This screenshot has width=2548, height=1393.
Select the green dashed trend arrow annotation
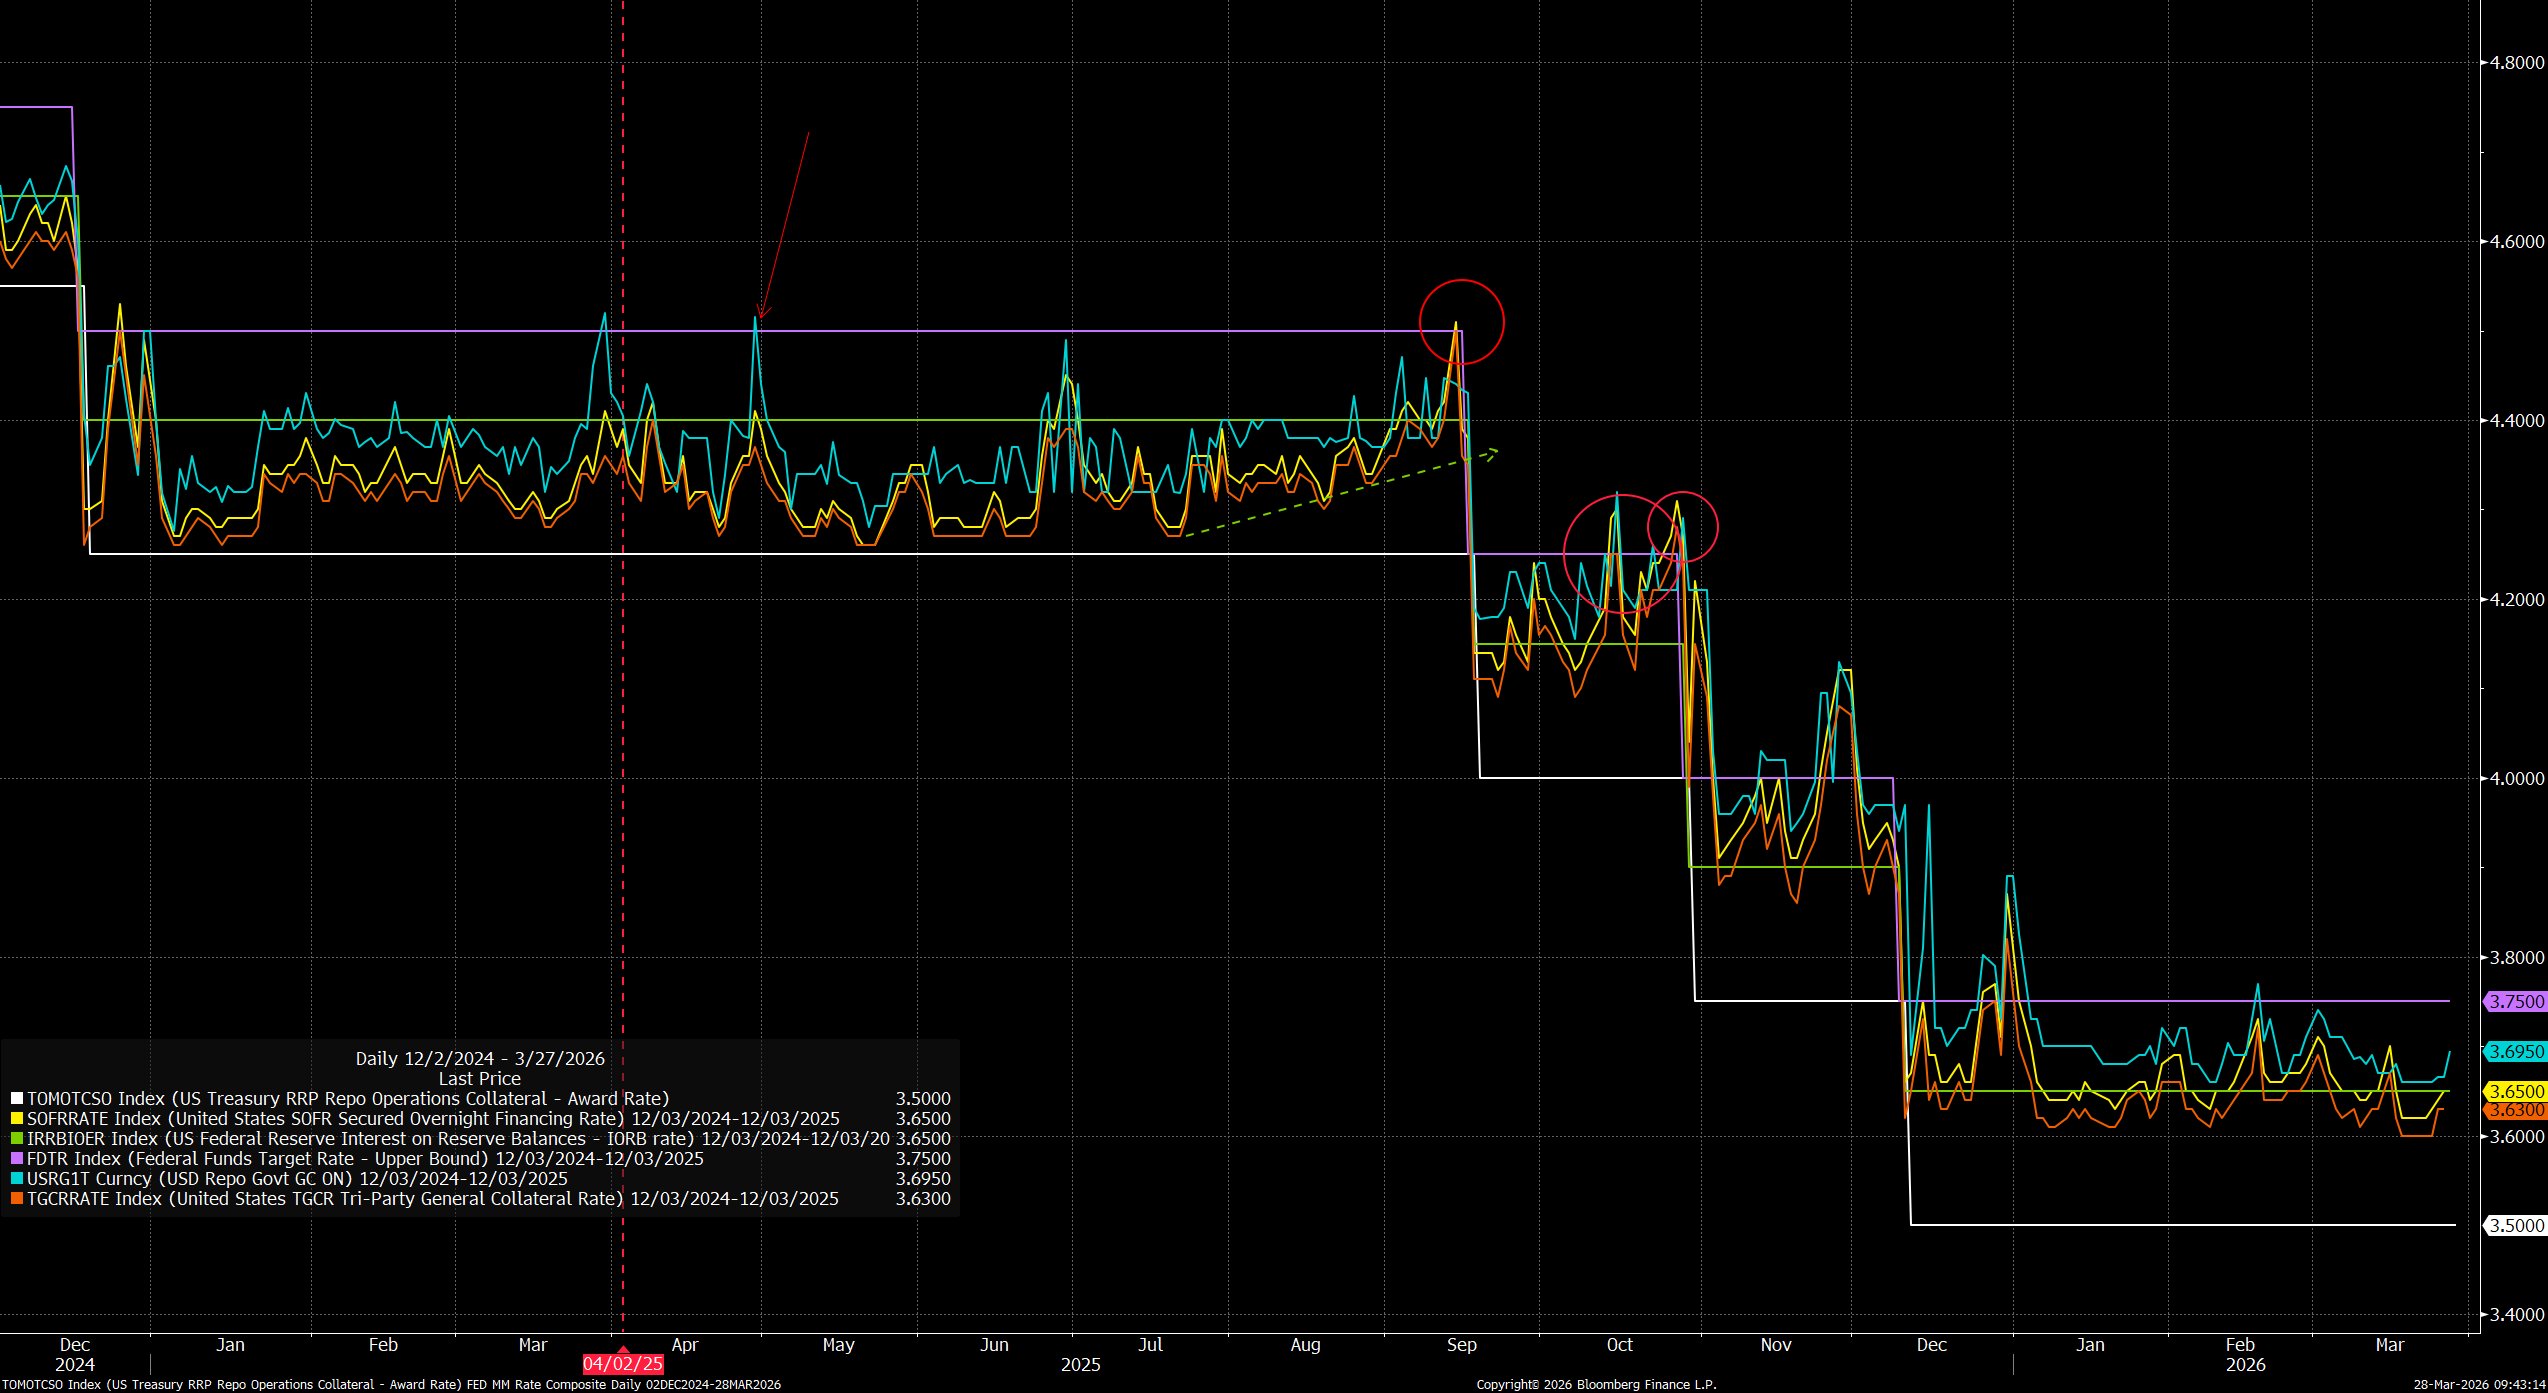(x=1340, y=494)
